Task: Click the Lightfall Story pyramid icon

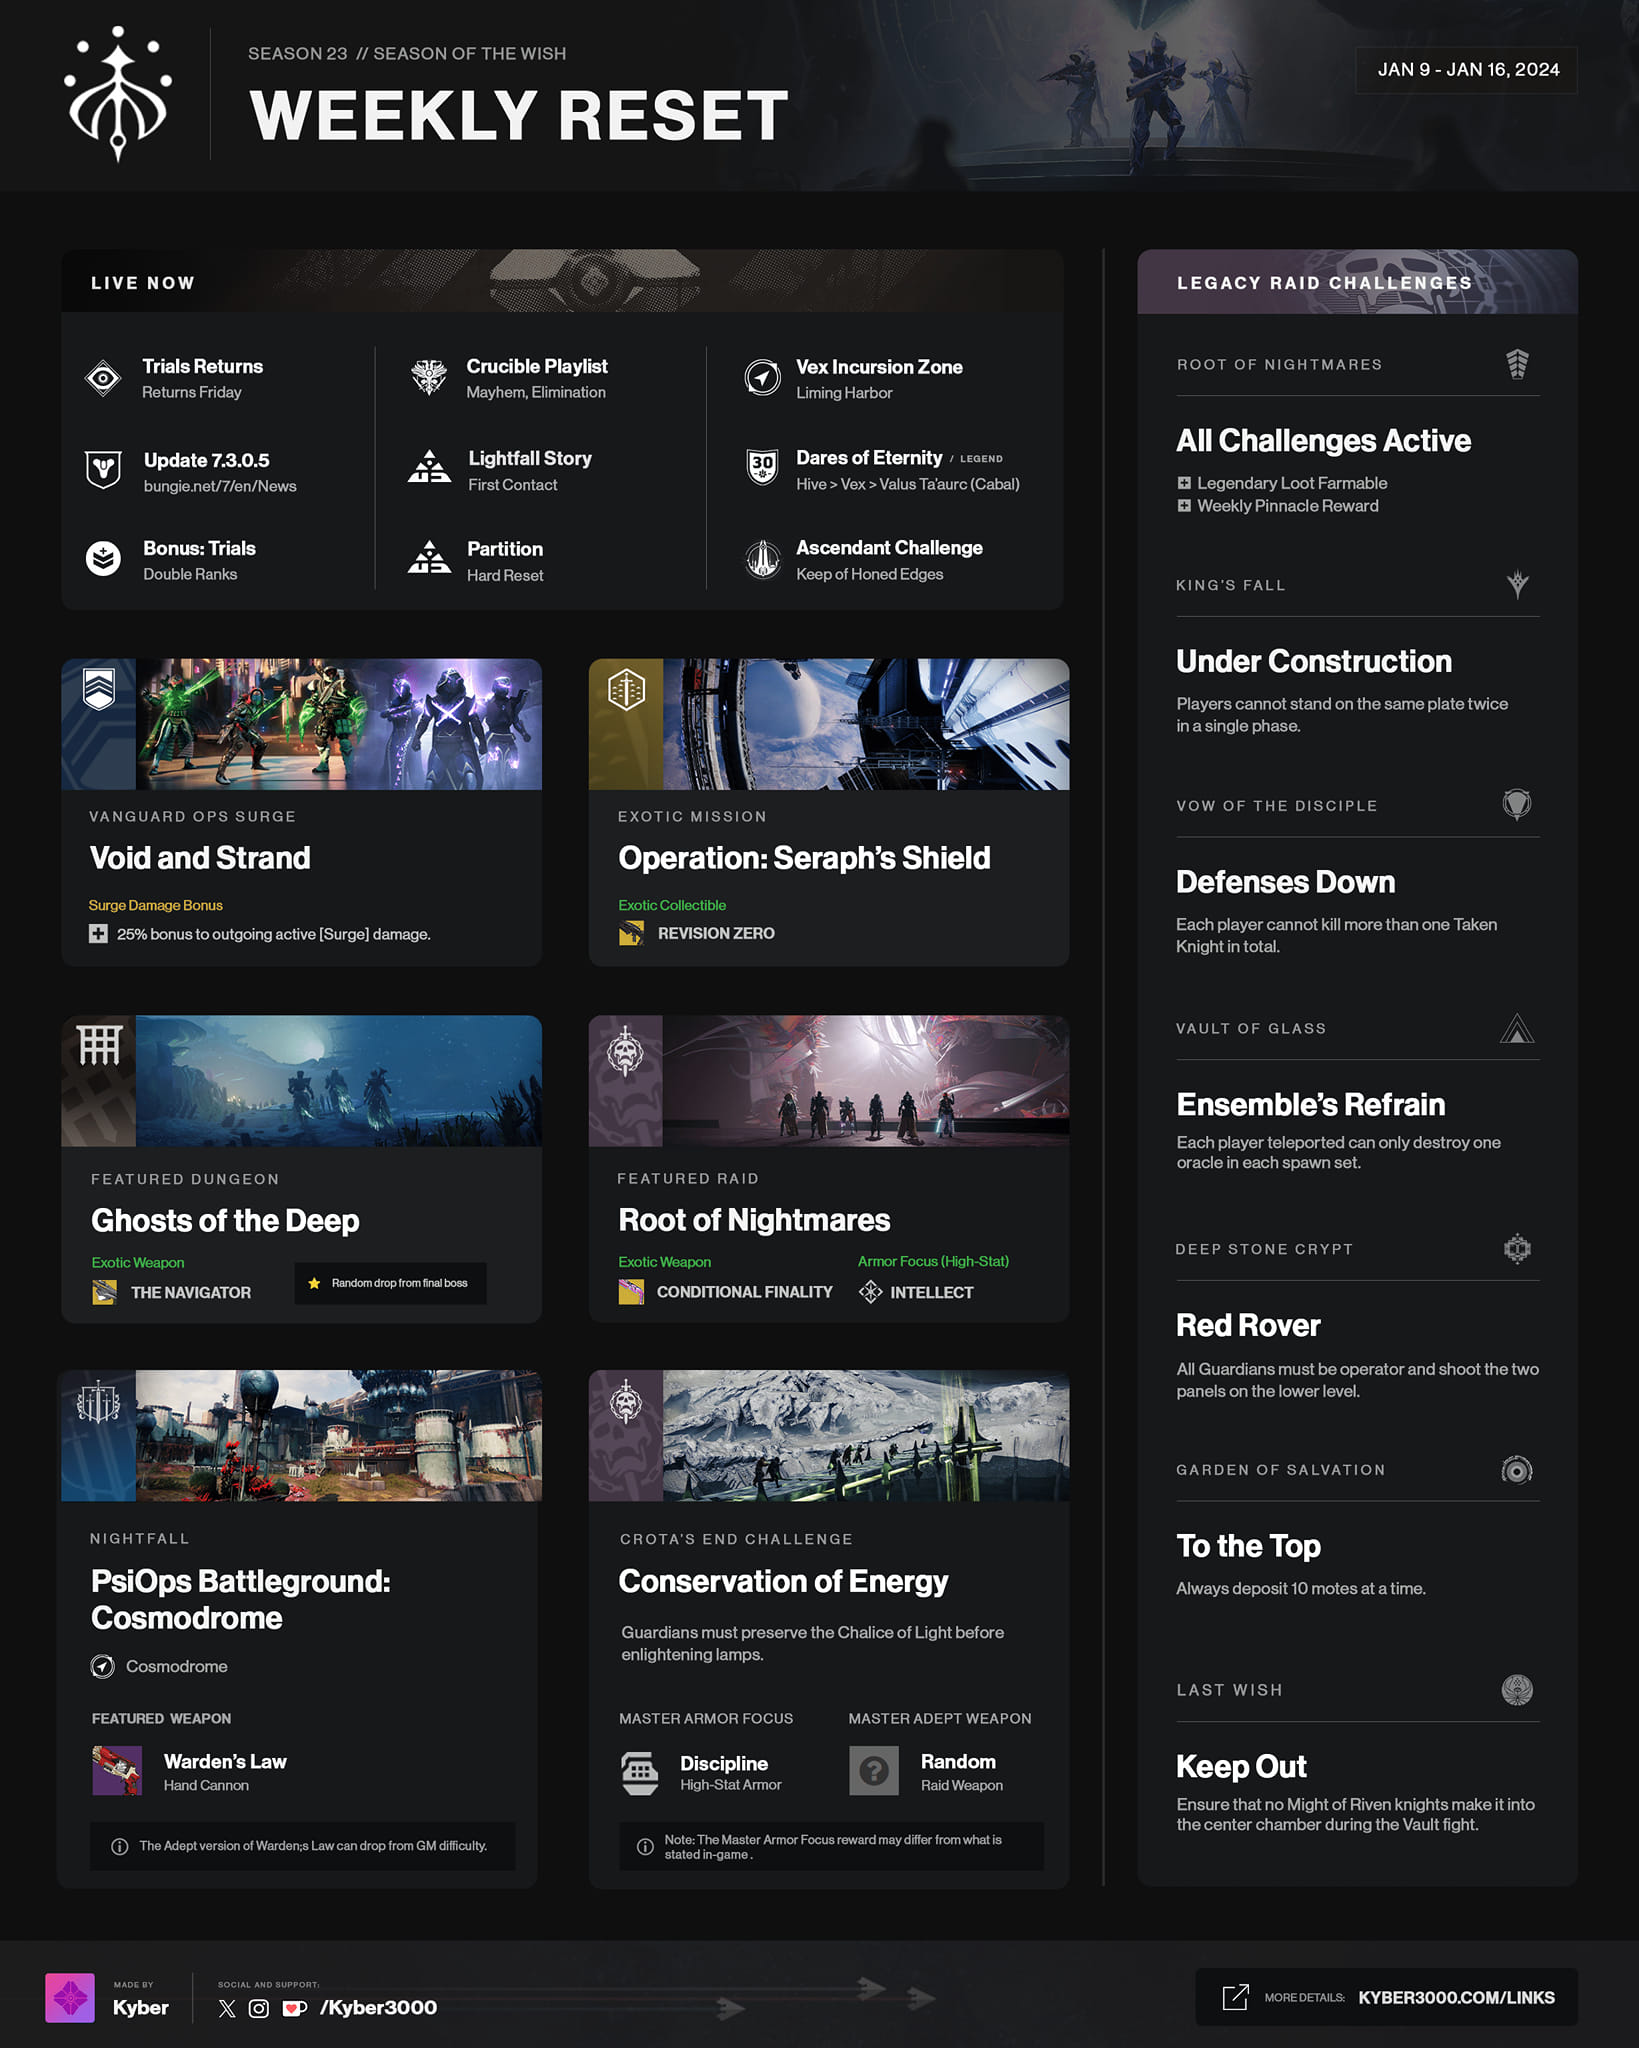Action: tap(429, 467)
